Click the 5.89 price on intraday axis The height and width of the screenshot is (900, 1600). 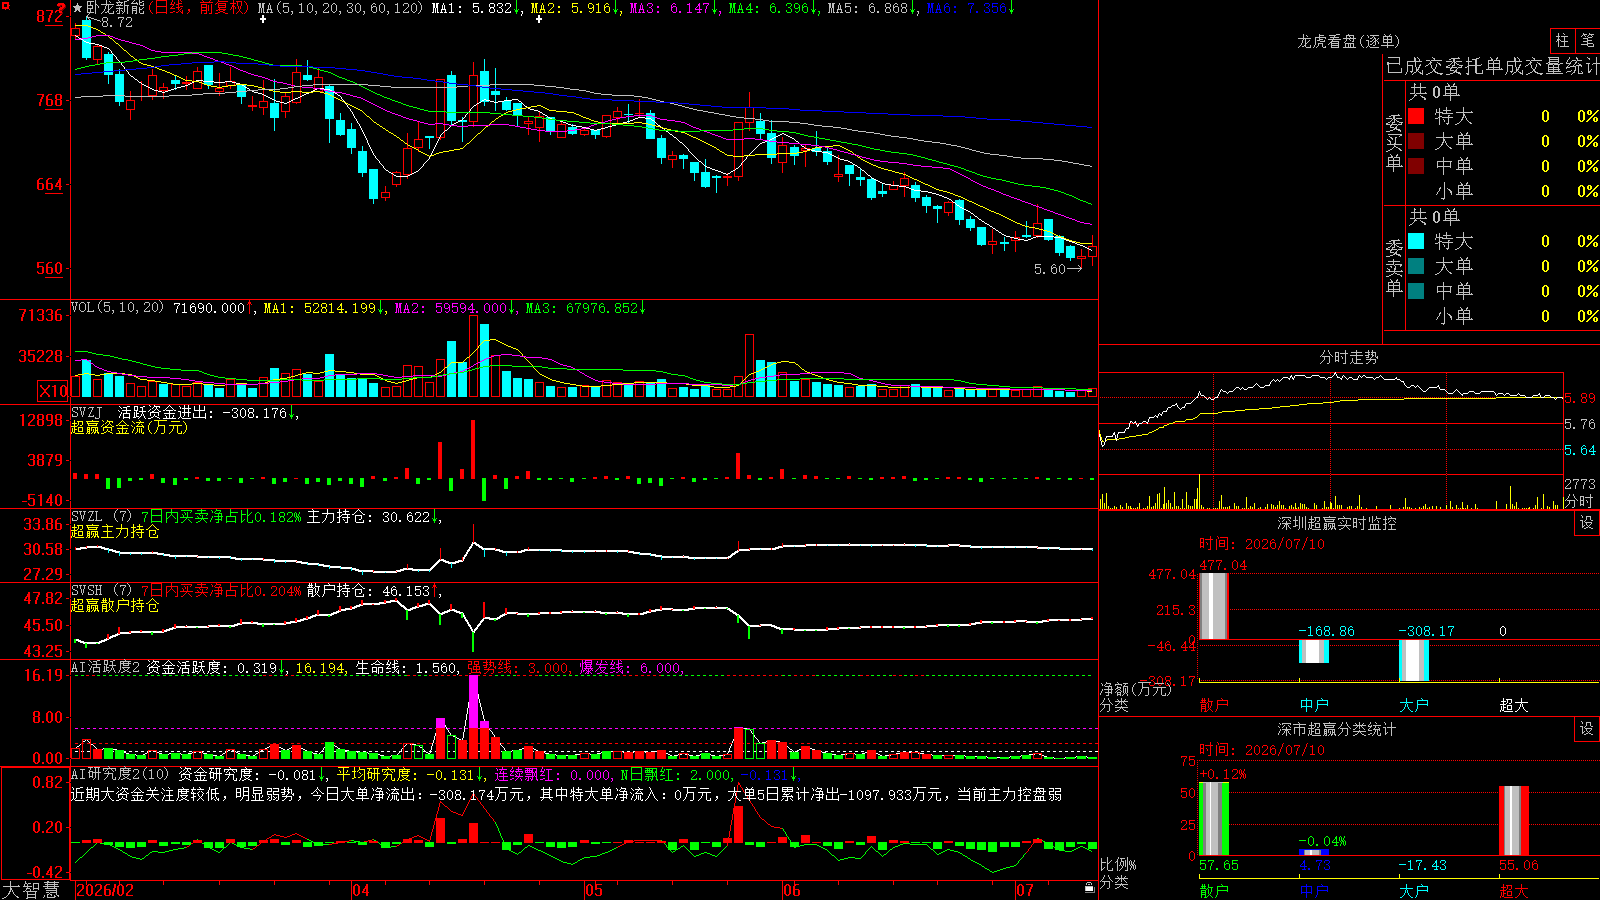click(x=1580, y=398)
